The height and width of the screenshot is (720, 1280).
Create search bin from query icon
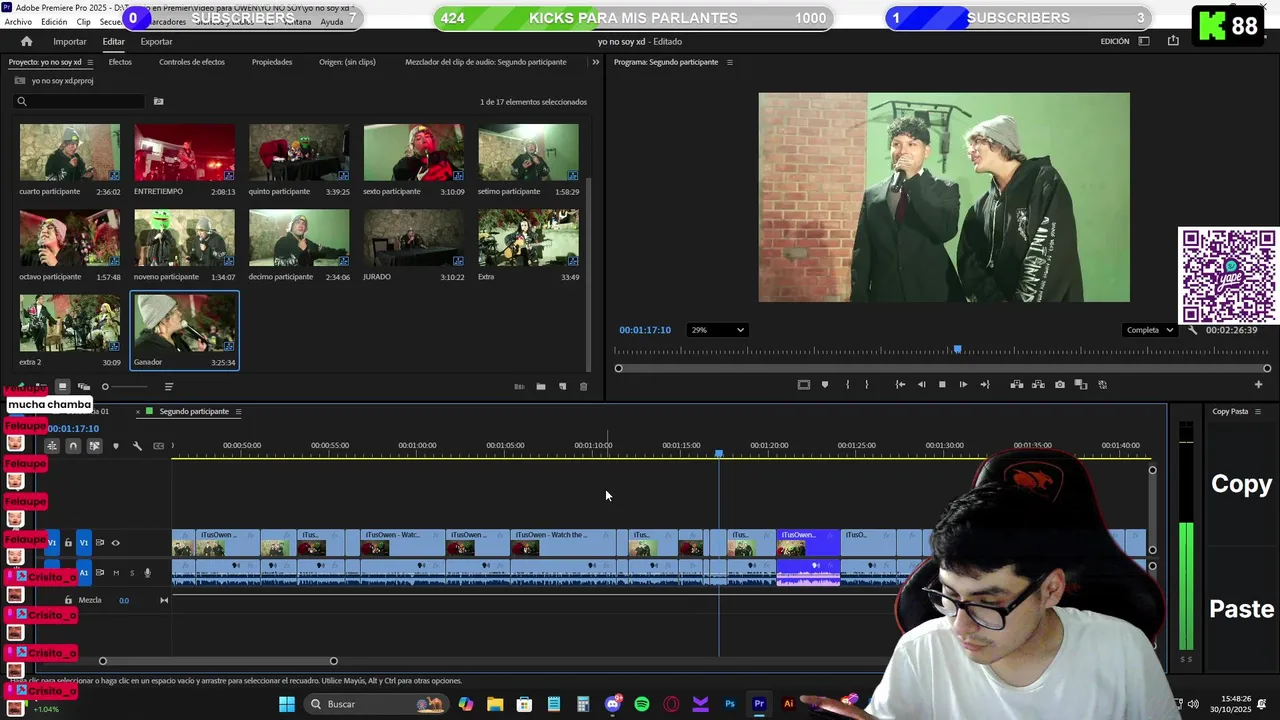158,101
